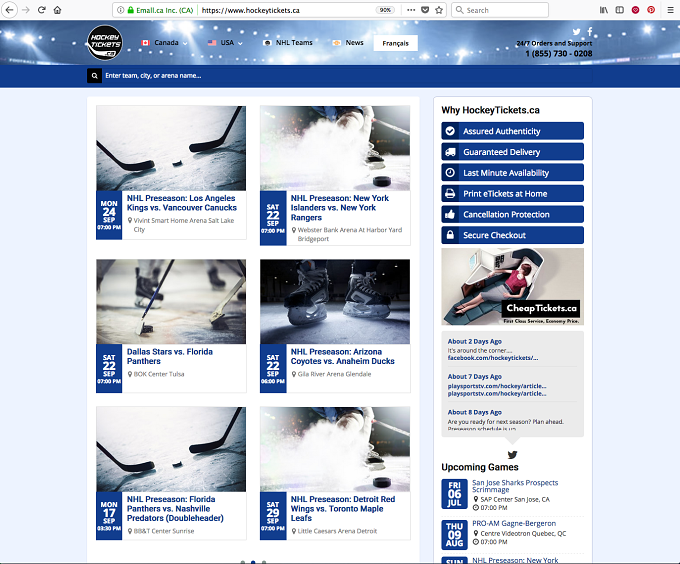Open the NHL Teams menu item
680x564 pixels.
coord(288,43)
